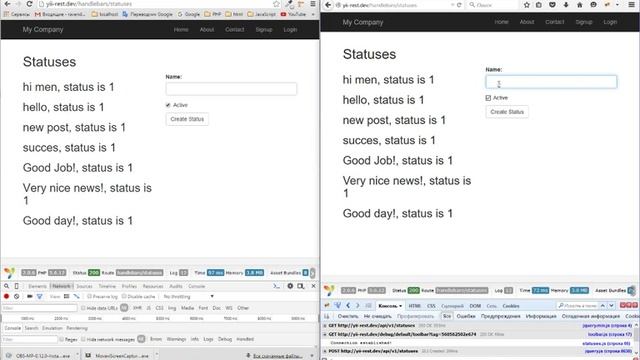640x360 pixels.
Task: Click the Status 200 badge in Chrome's debug toolbar
Action: (93, 273)
